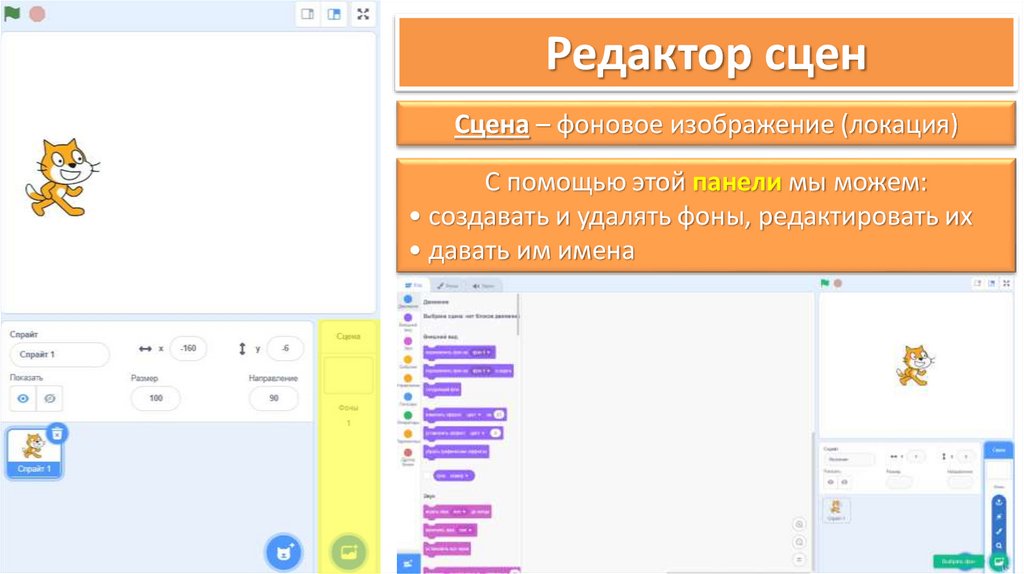Click surprise backdrop icon in small popup menu
Image resolution: width=1024 pixels, height=574 pixels.
999,517
